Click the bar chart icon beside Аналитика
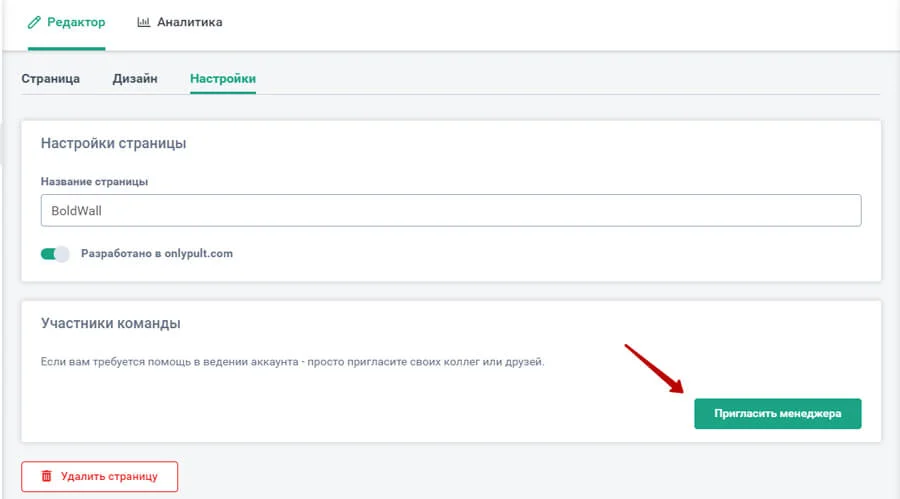The width and height of the screenshot is (900, 499). pos(143,21)
